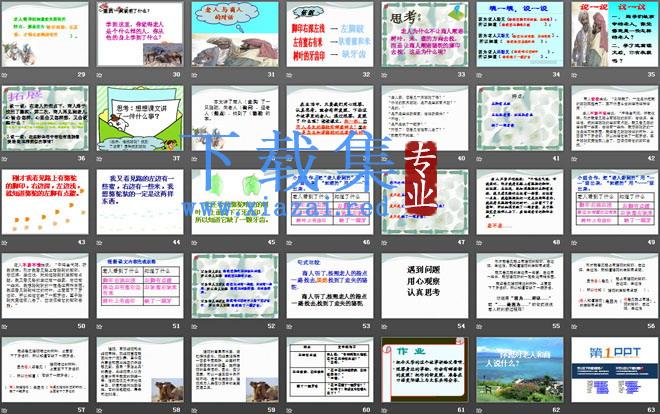Click the animation star icon under slide 35
The height and width of the screenshot is (414, 660).
tap(574, 74)
